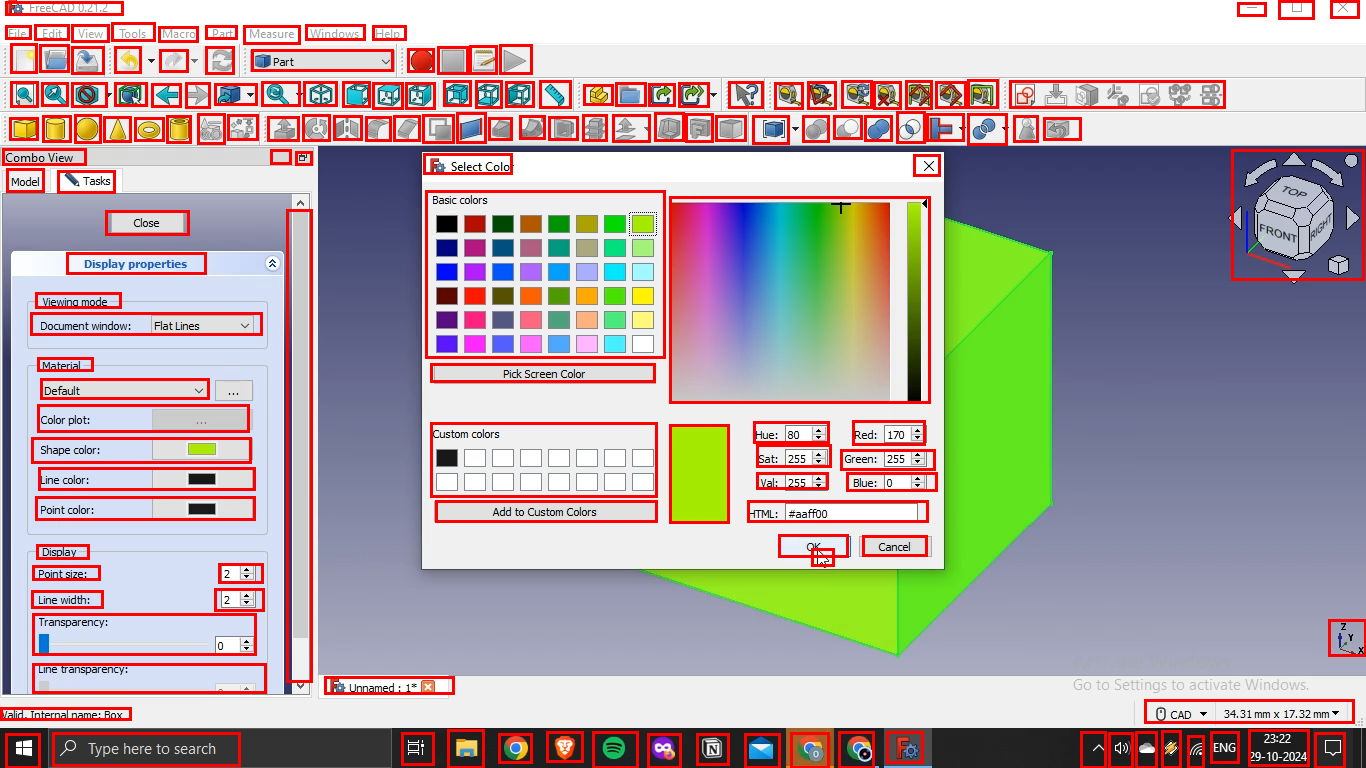Open the Flat Lines viewing mode dropdown
The image size is (1366, 768).
point(203,324)
